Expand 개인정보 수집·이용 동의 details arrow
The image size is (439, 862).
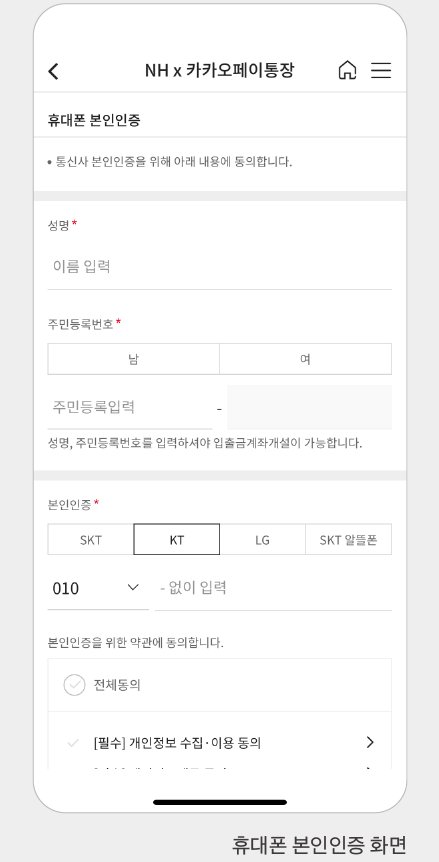[x=370, y=743]
